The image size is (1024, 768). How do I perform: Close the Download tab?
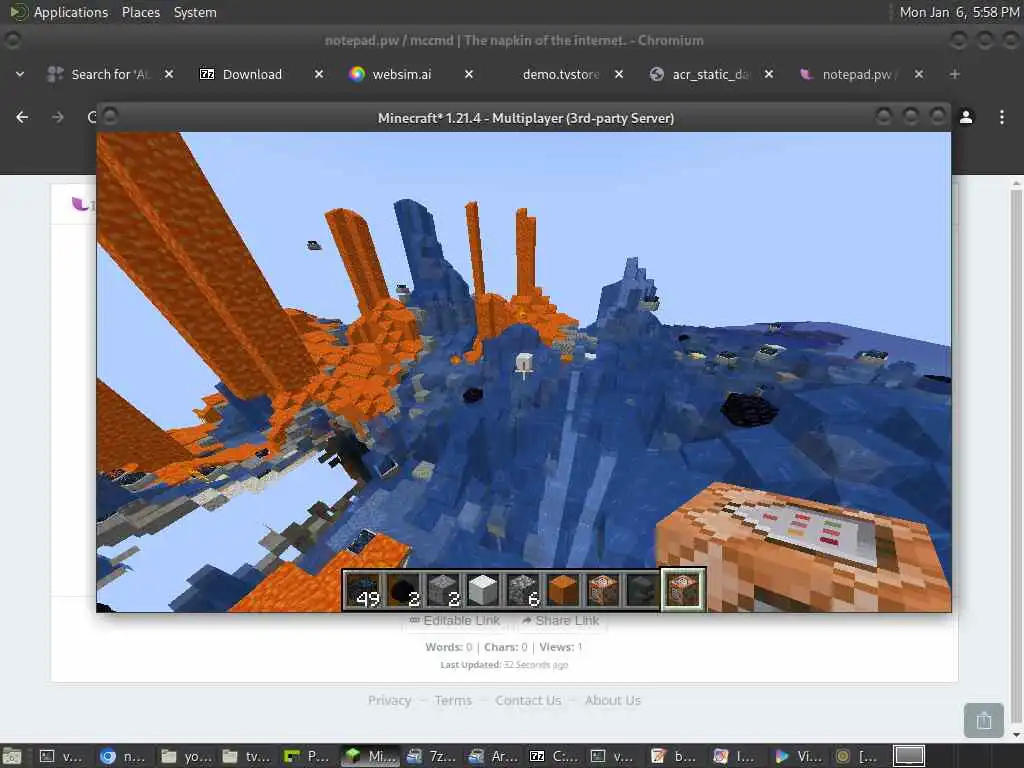click(x=319, y=74)
